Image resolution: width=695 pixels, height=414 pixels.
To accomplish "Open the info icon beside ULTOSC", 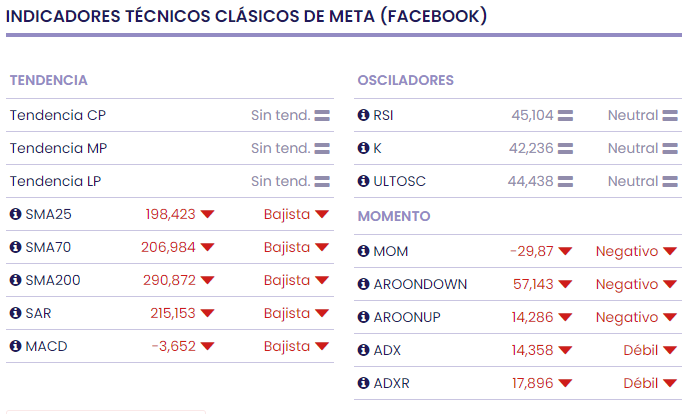I will pos(363,181).
